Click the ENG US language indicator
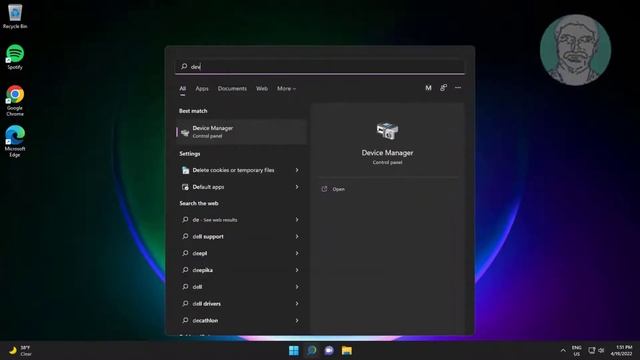This screenshot has height=360, width=640. [x=576, y=351]
